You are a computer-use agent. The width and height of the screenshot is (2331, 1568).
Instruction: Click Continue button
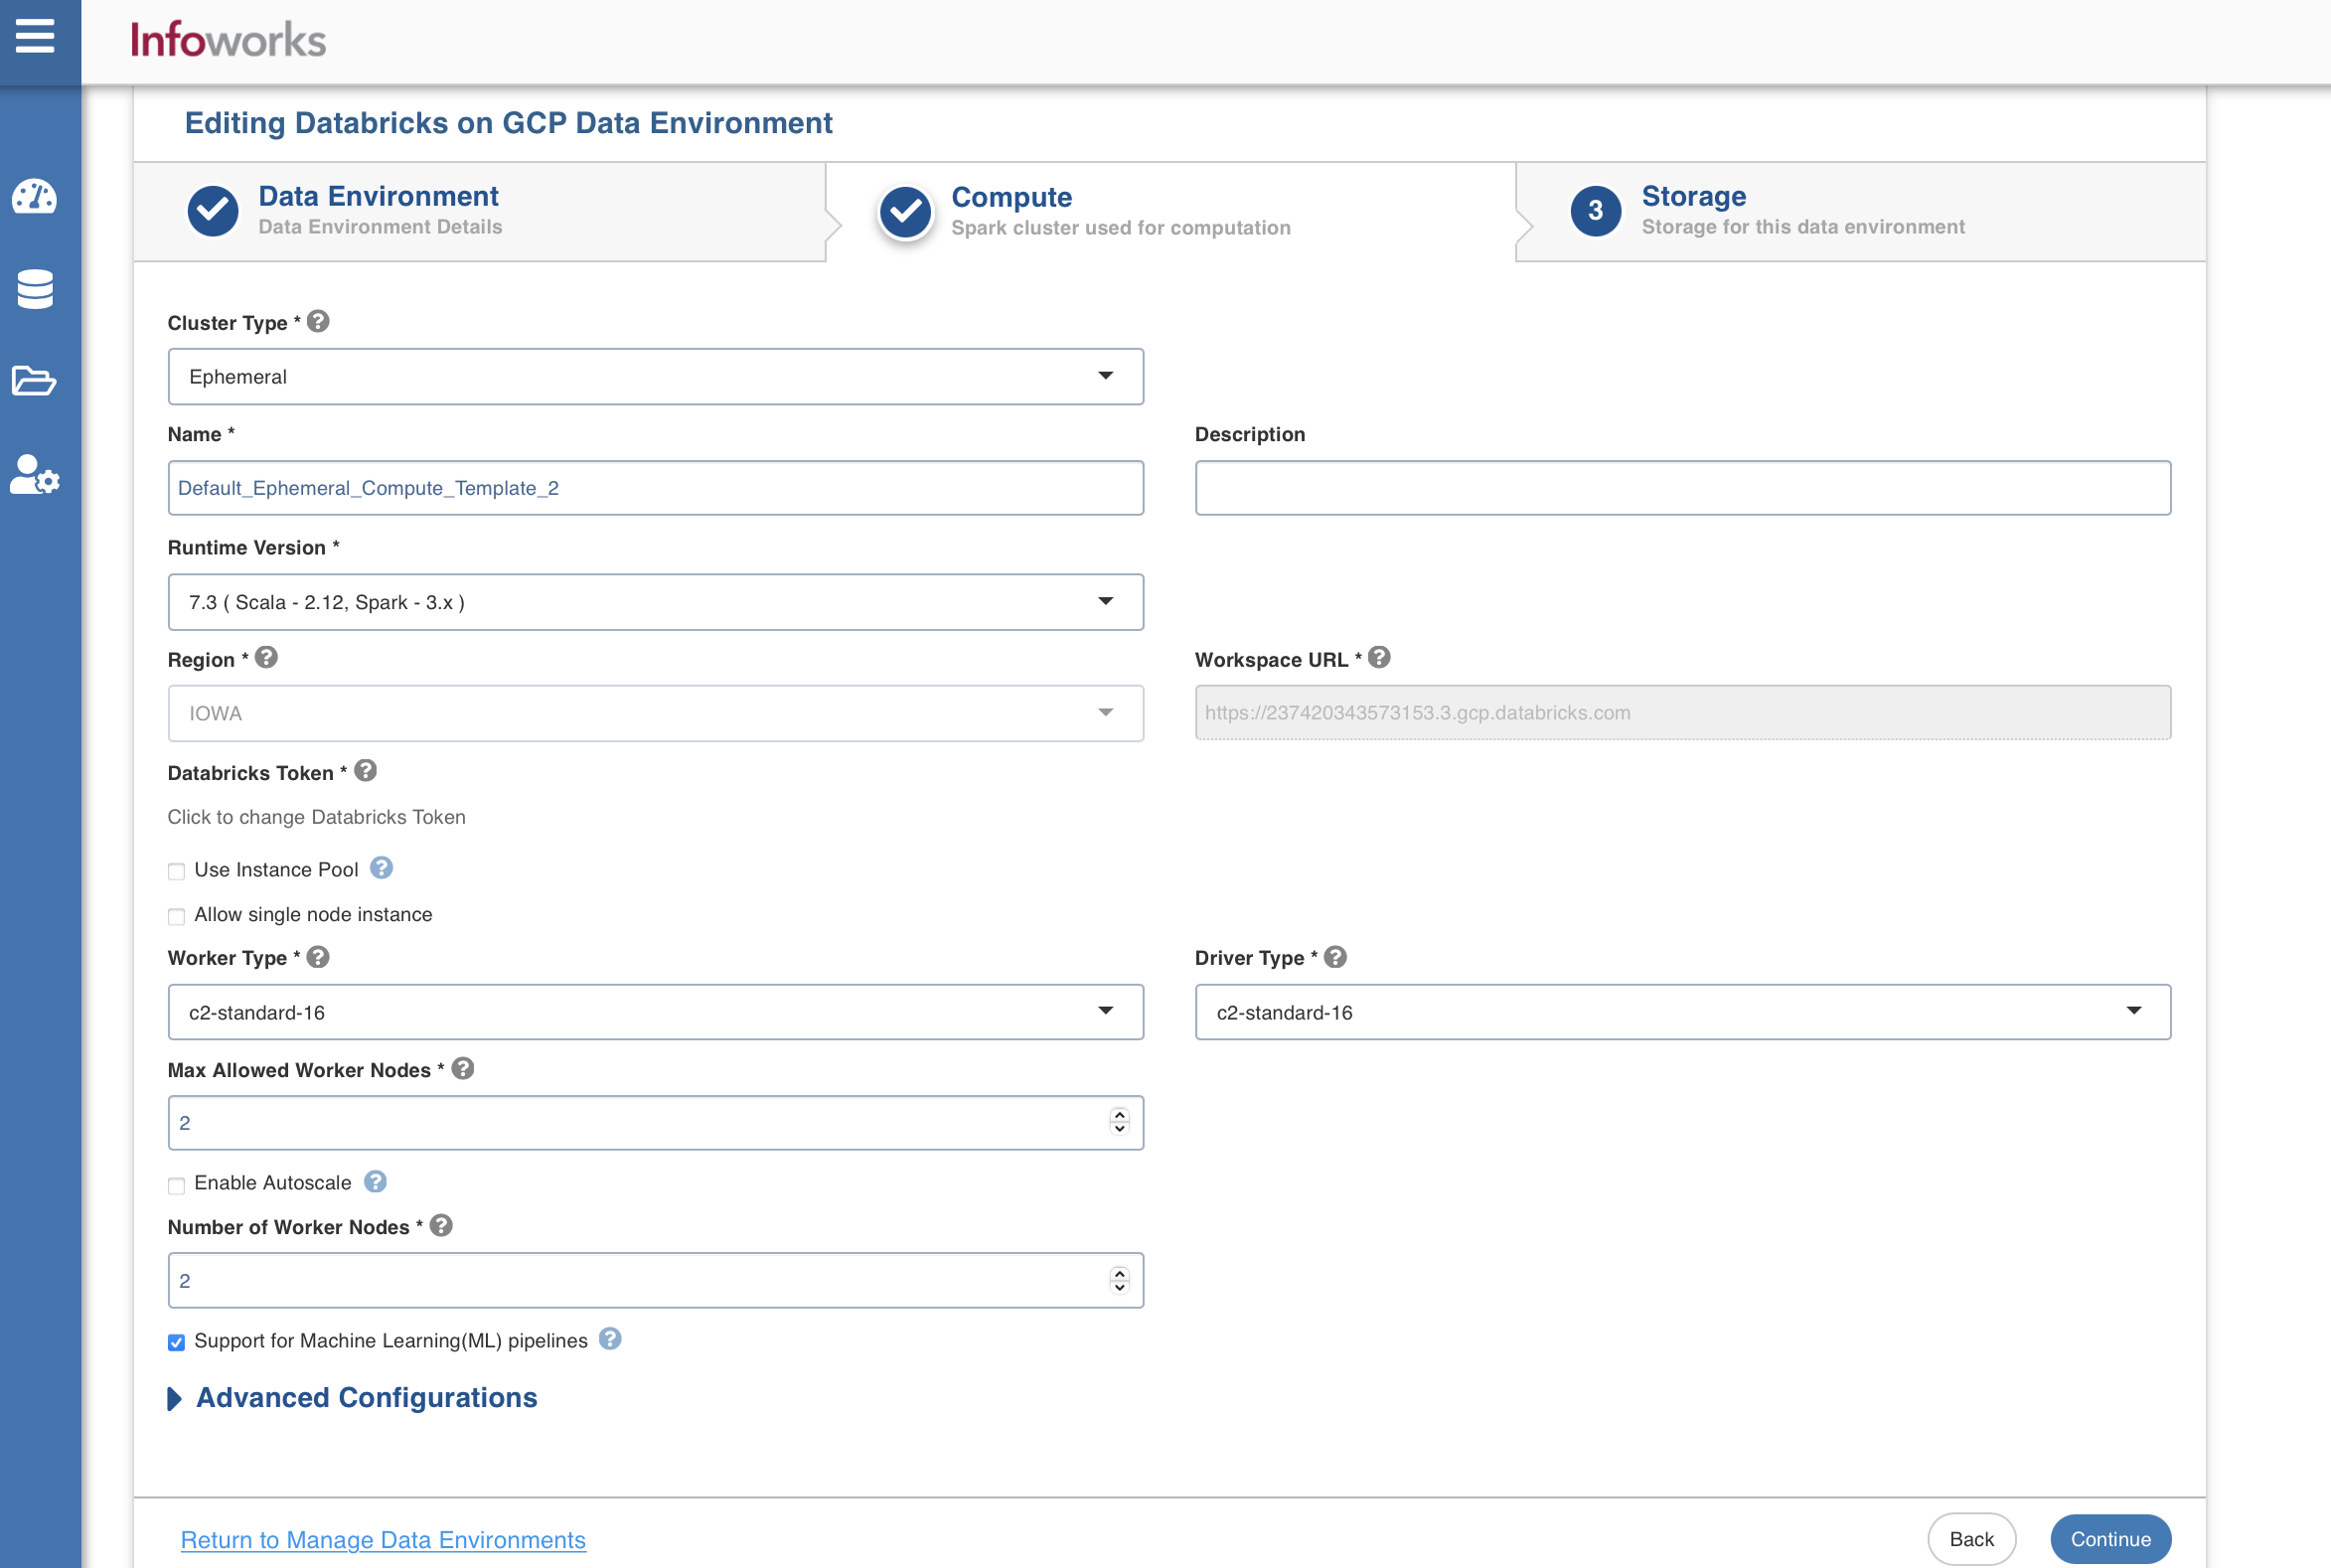(2111, 1539)
